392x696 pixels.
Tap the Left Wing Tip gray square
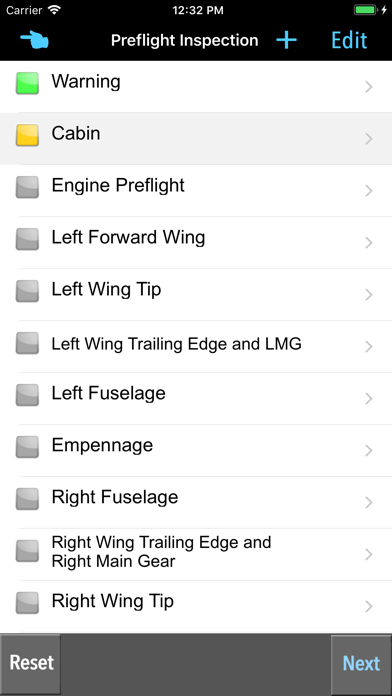coord(27,291)
